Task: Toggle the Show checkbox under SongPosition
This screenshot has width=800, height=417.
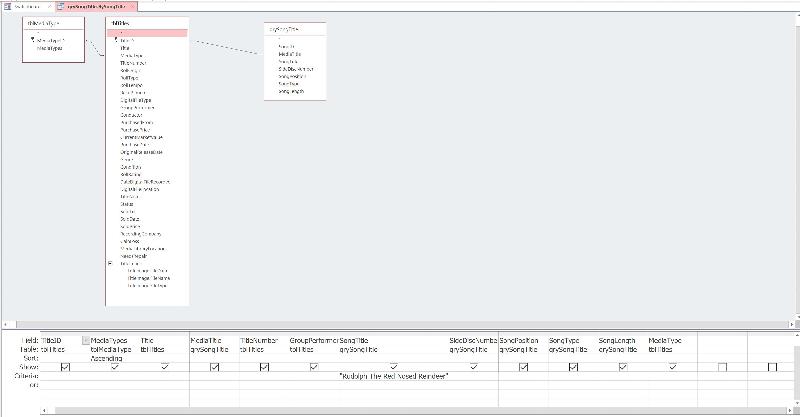Action: pyautogui.click(x=523, y=367)
